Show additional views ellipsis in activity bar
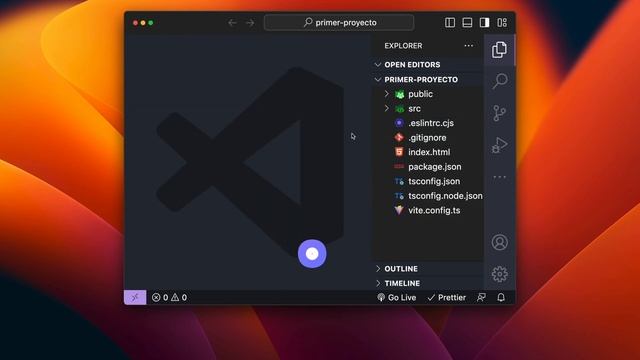640x360 pixels. 500,177
